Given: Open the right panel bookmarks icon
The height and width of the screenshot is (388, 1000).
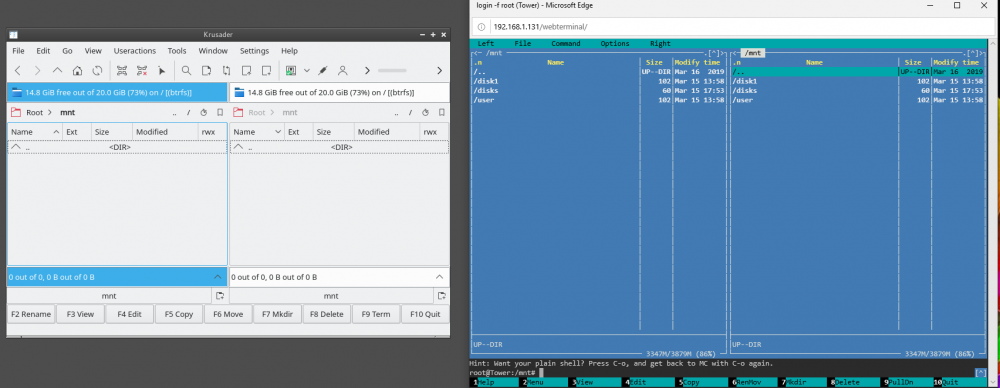Looking at the screenshot, I should point(442,112).
